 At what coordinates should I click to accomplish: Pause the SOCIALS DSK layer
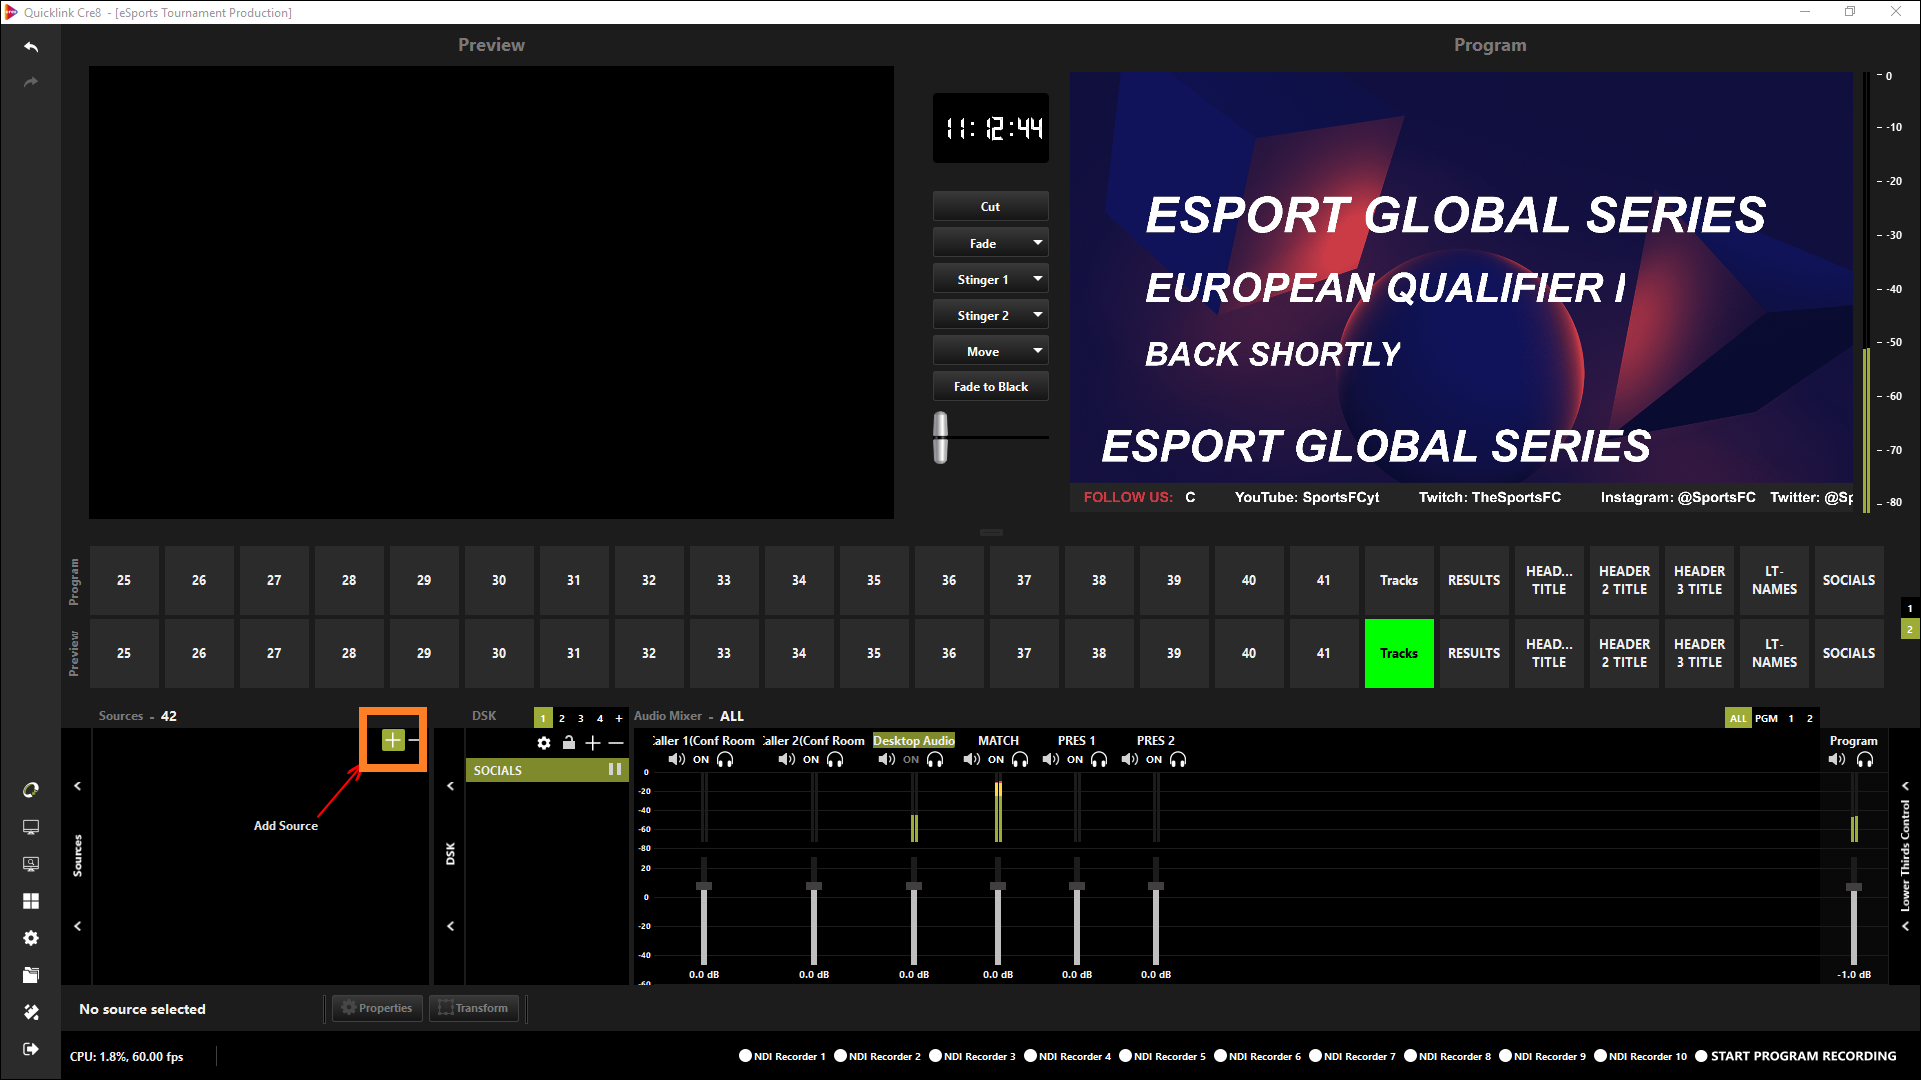[x=615, y=770]
